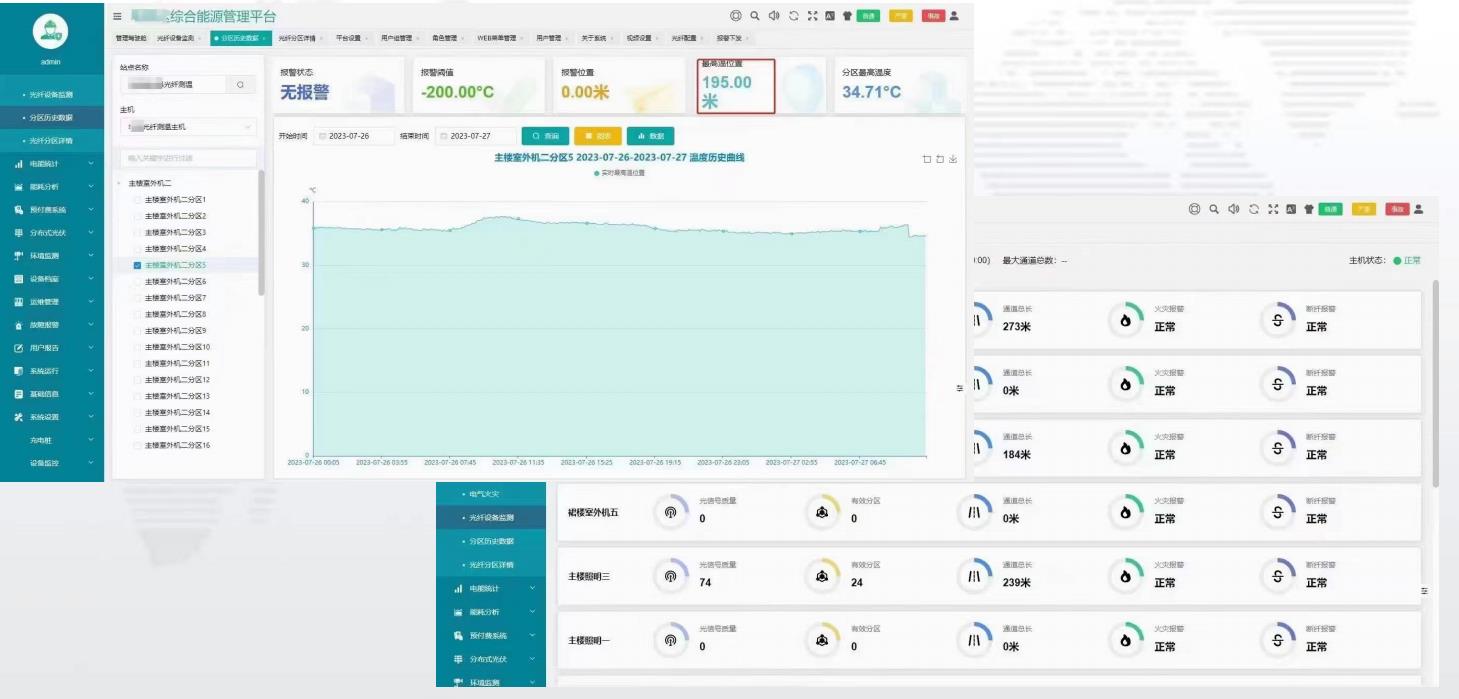Click the start date field 2023-07-26
This screenshot has width=1459, height=699.
(355, 136)
